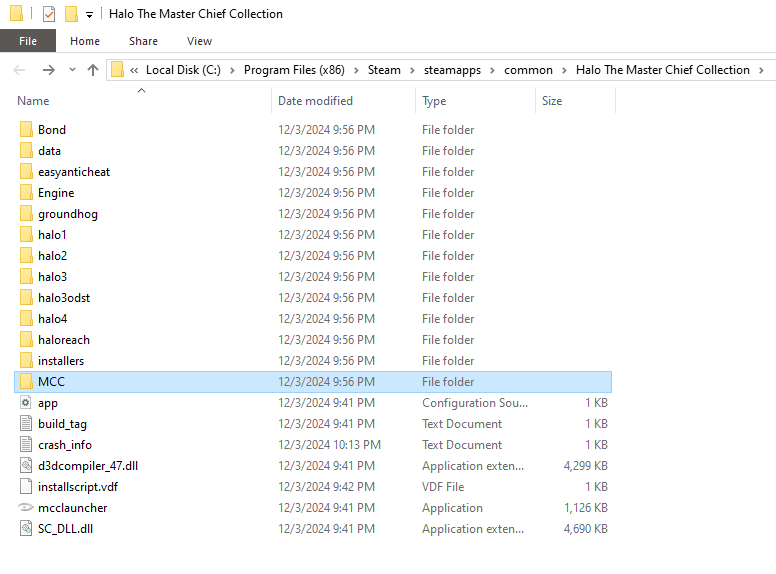The height and width of the screenshot is (574, 776).
Task: Expand chevron after steamapps breadcrumb
Action: tap(492, 70)
